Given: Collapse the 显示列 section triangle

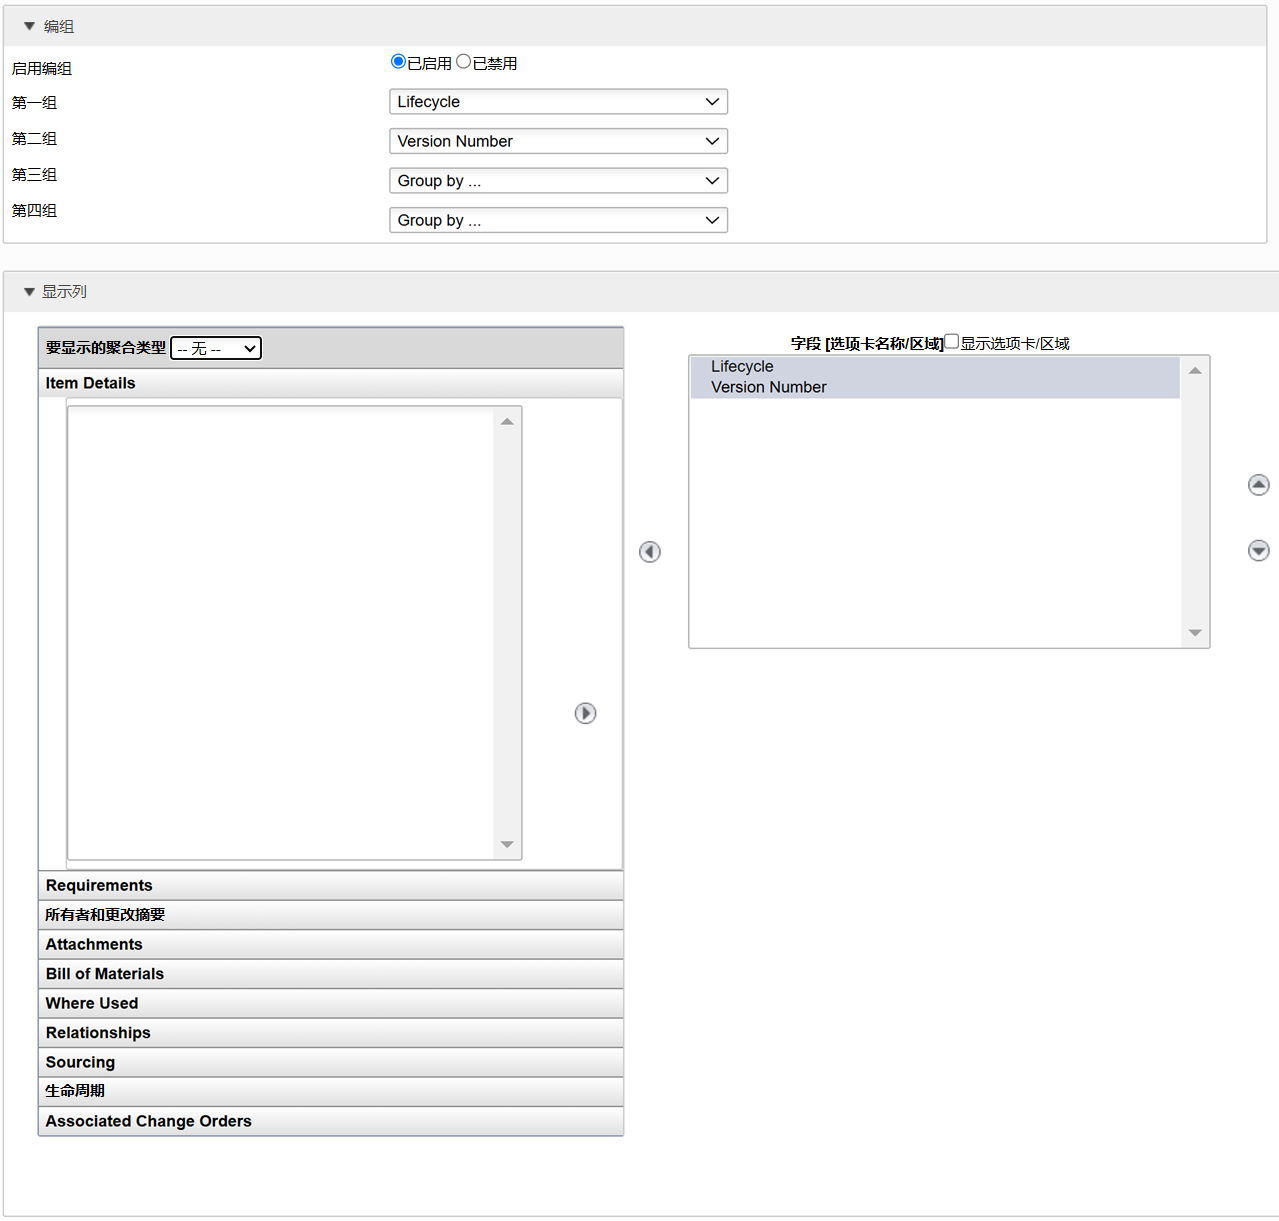Looking at the screenshot, I should [x=29, y=292].
